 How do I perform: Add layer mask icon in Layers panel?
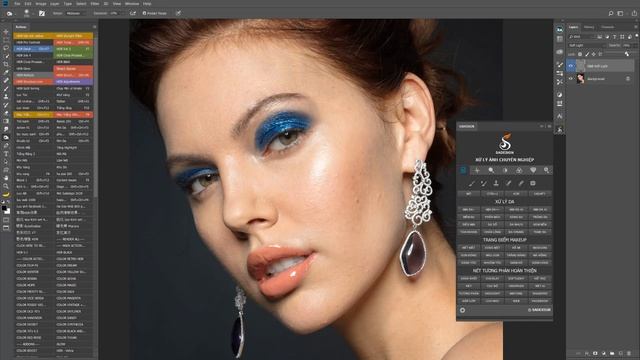click(x=595, y=353)
